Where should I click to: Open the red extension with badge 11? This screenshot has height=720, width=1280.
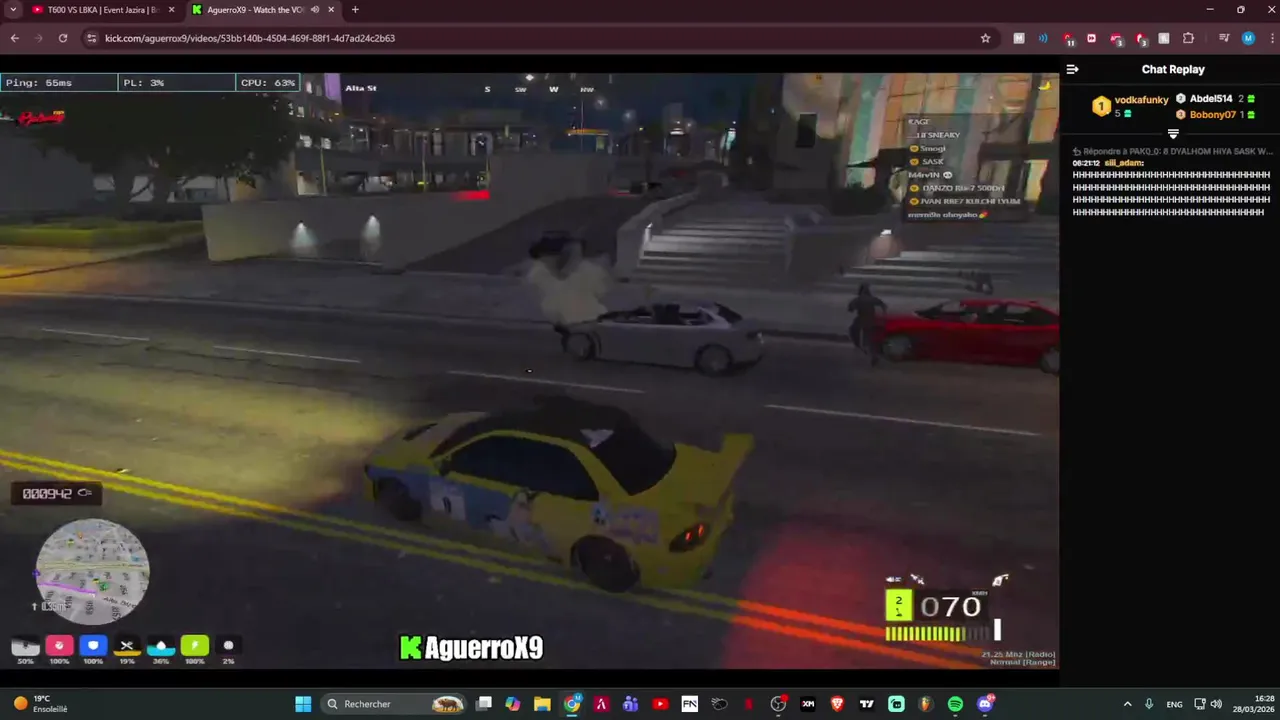click(x=1068, y=39)
